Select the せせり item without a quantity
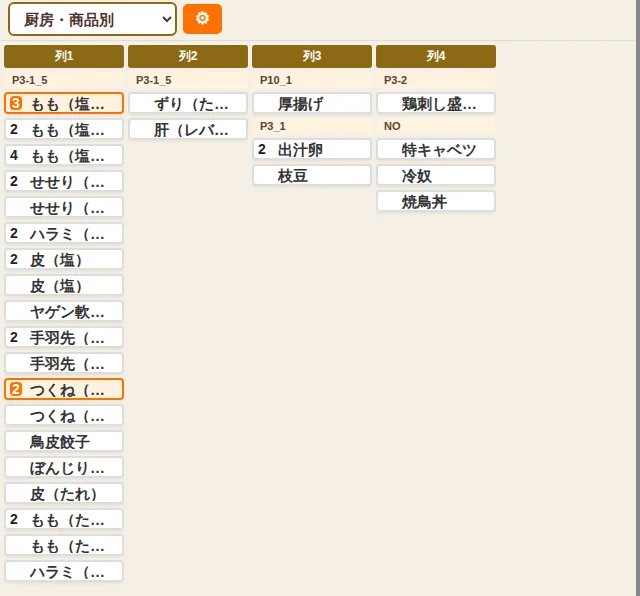 click(64, 207)
